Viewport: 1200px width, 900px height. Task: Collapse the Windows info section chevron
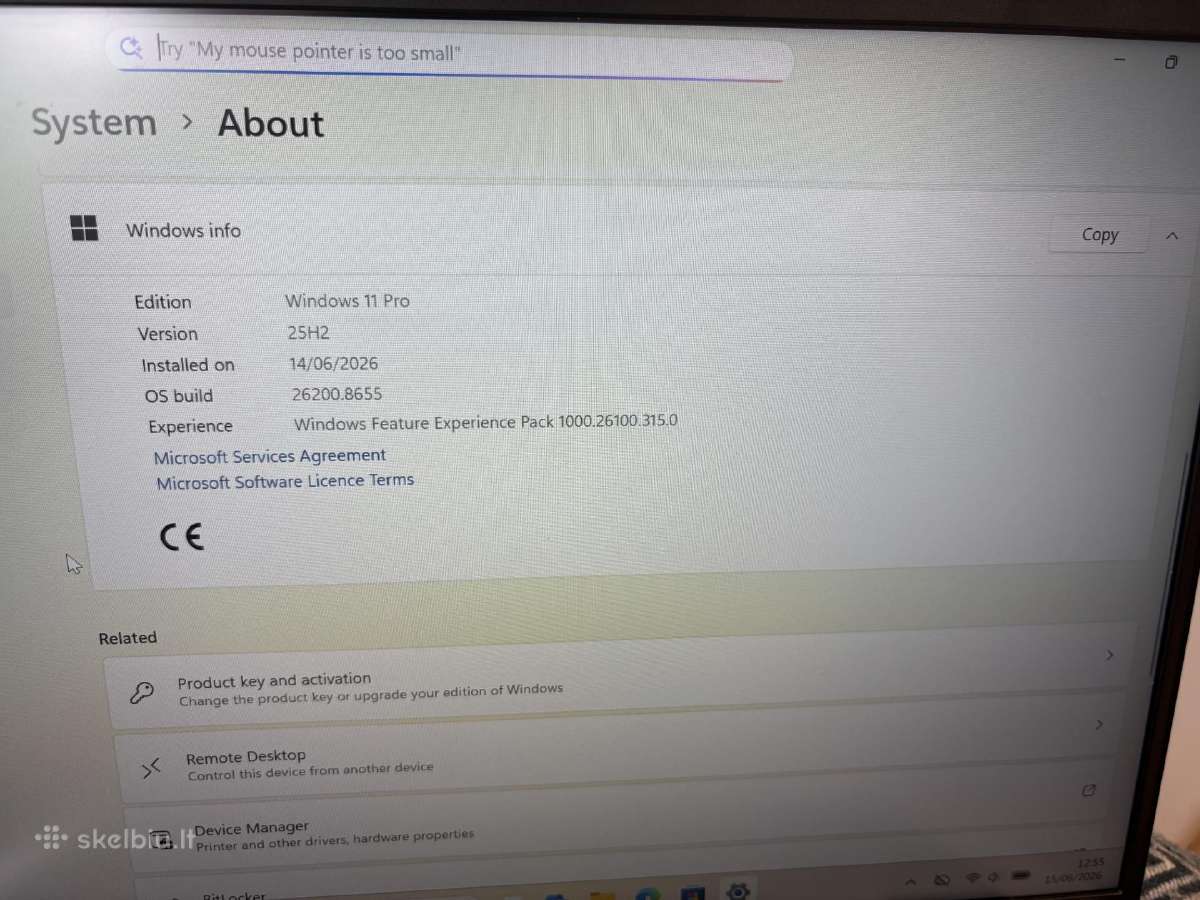[x=1172, y=236]
